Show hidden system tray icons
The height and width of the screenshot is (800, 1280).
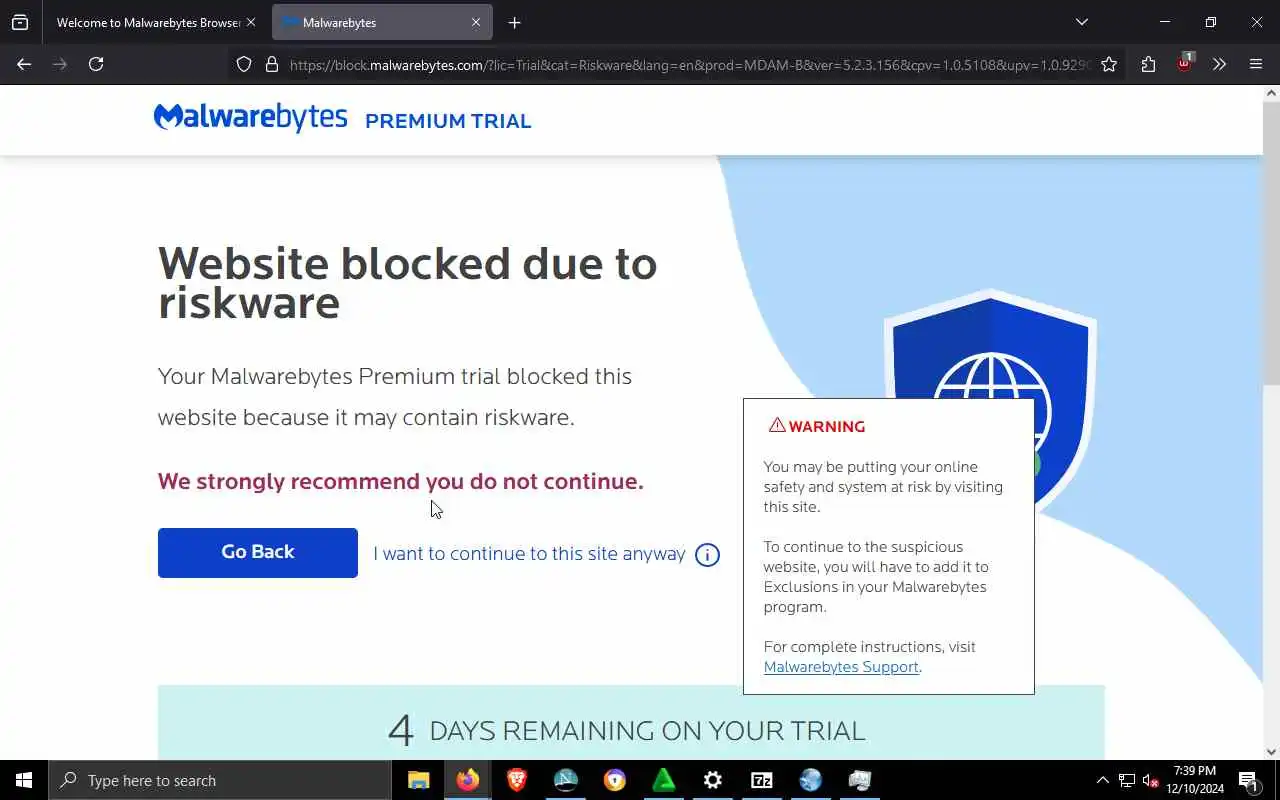click(x=1102, y=780)
